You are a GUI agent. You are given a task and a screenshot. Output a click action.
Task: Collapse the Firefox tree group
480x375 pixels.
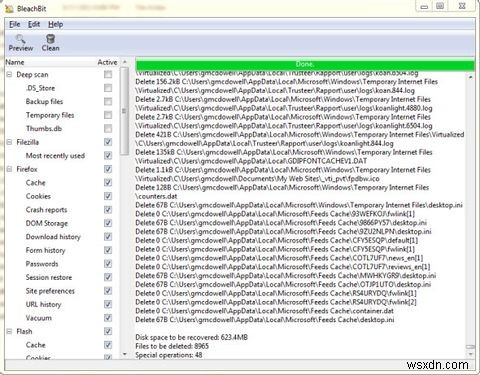coord(9,169)
